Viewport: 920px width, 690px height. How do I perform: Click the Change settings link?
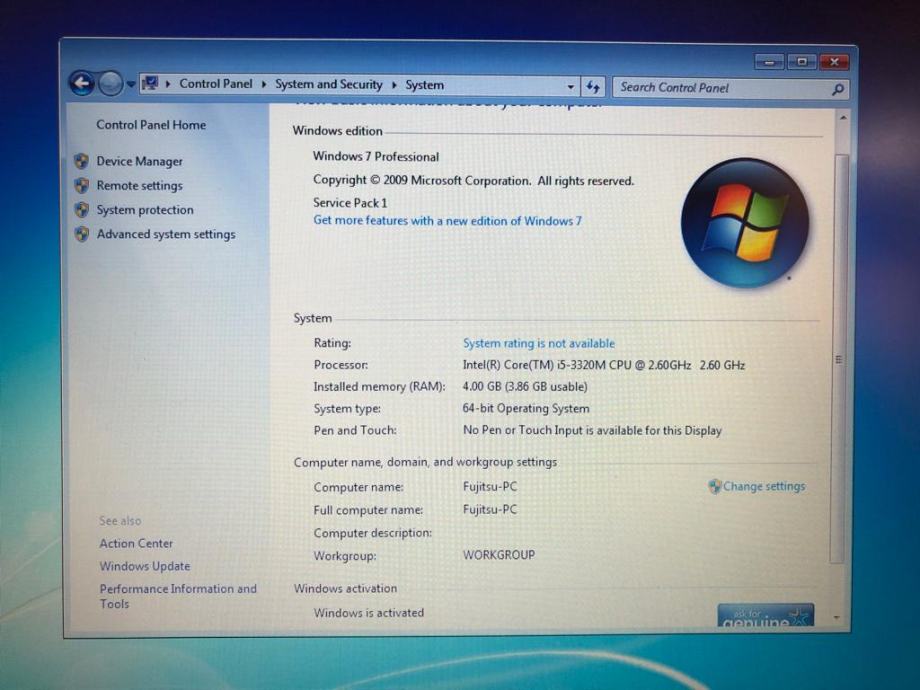tap(764, 486)
